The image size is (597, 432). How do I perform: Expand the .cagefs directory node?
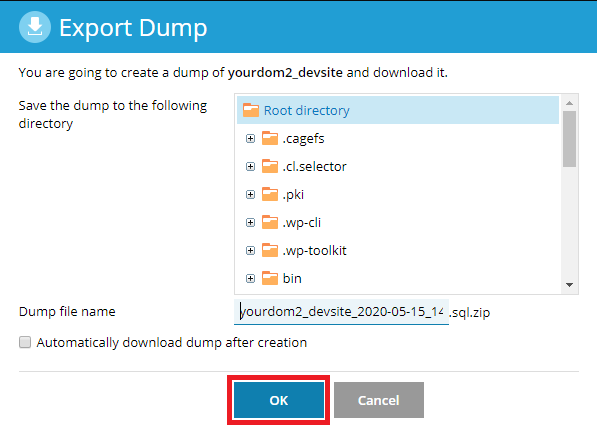tap(250, 139)
